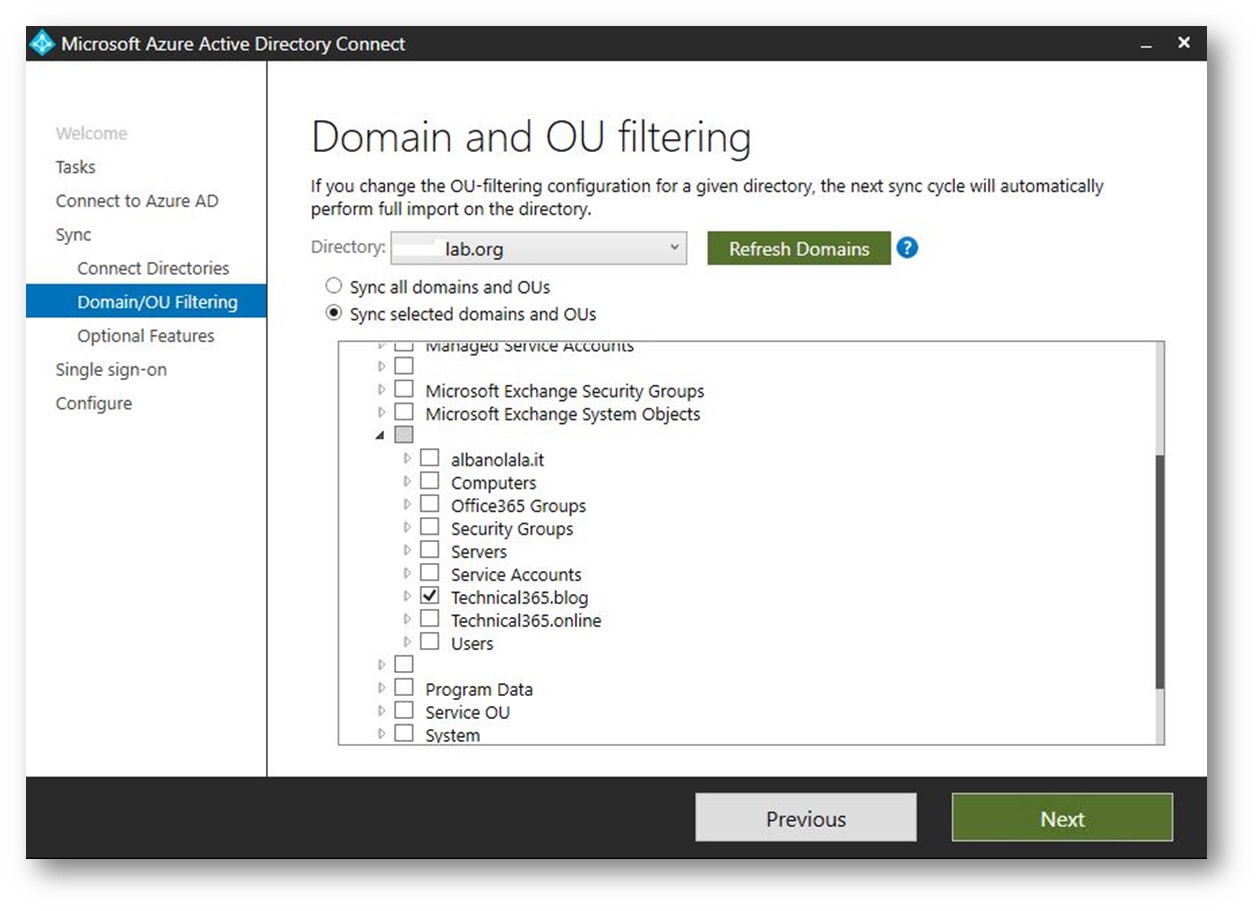Image resolution: width=1259 pixels, height=911 pixels.
Task: Click the blue help question mark icon
Action: (907, 248)
